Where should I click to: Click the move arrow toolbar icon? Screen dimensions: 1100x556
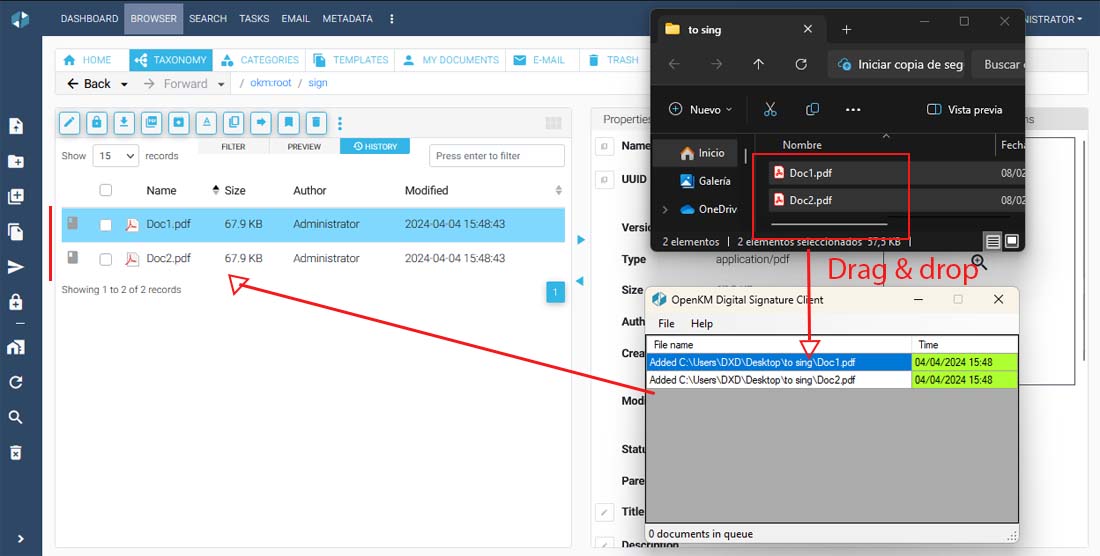pyautogui.click(x=261, y=123)
